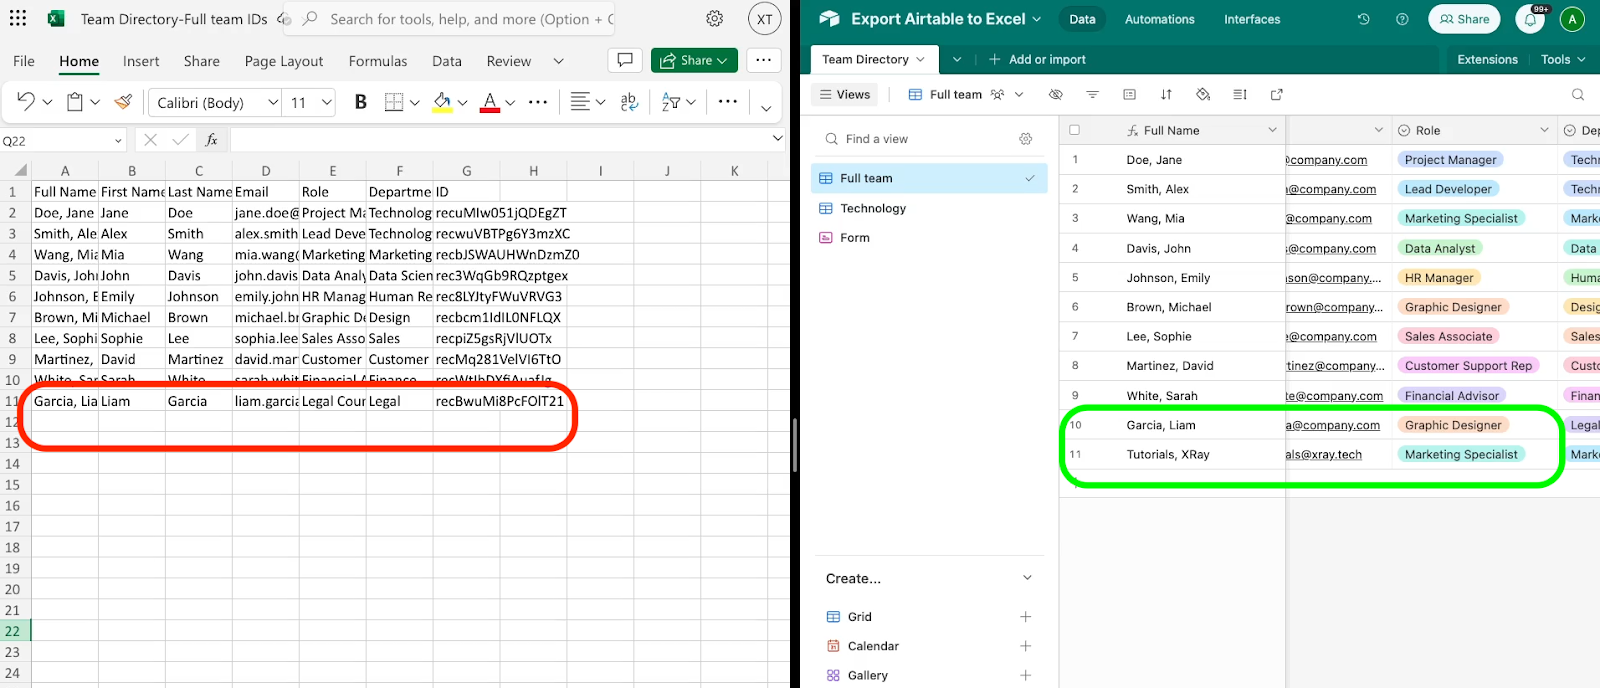Open the comments pane in Excel
Image resolution: width=1600 pixels, height=688 pixels.
click(625, 60)
